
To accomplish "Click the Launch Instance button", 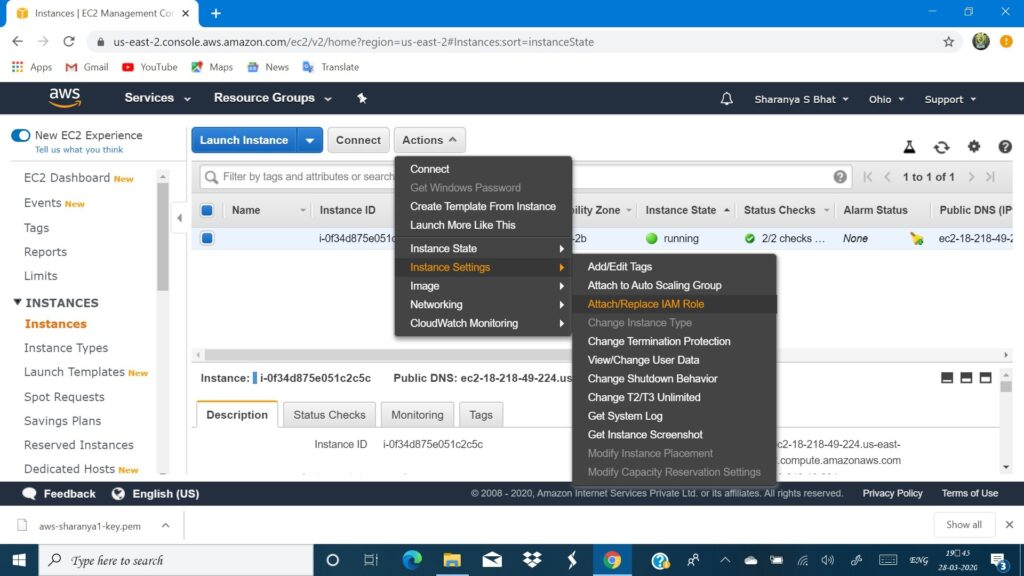I will click(244, 140).
